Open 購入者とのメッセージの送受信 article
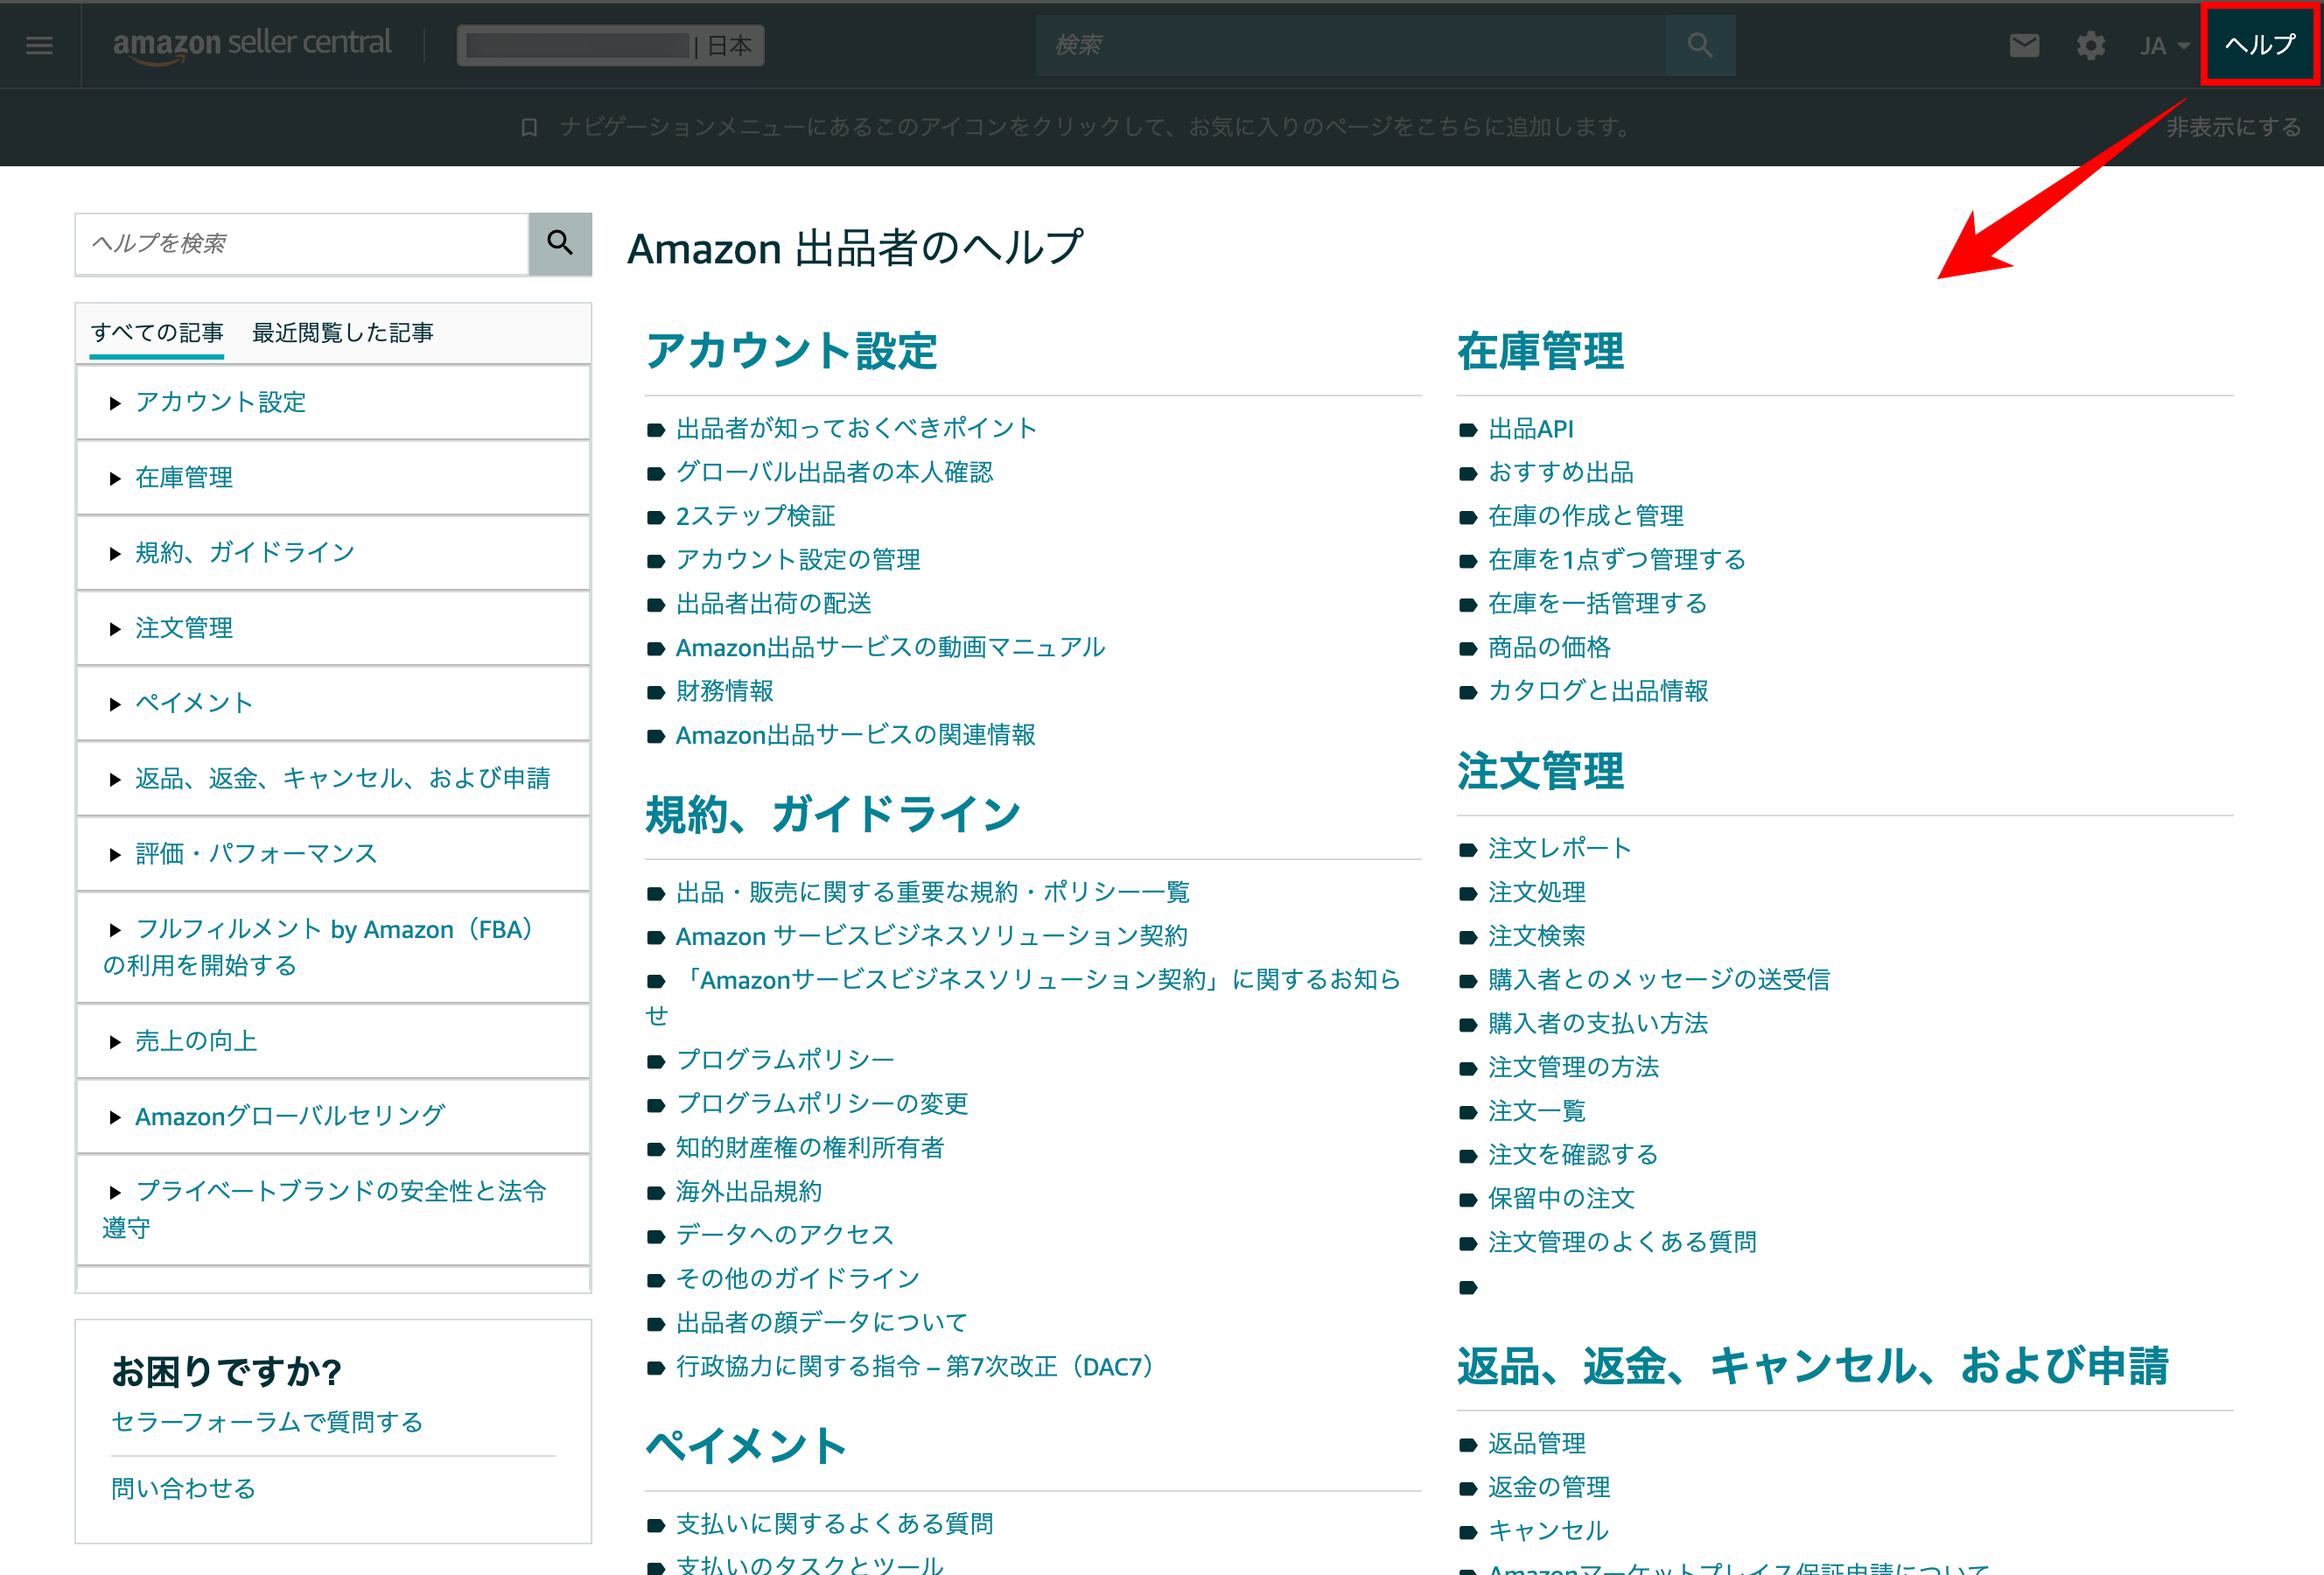 1659,979
